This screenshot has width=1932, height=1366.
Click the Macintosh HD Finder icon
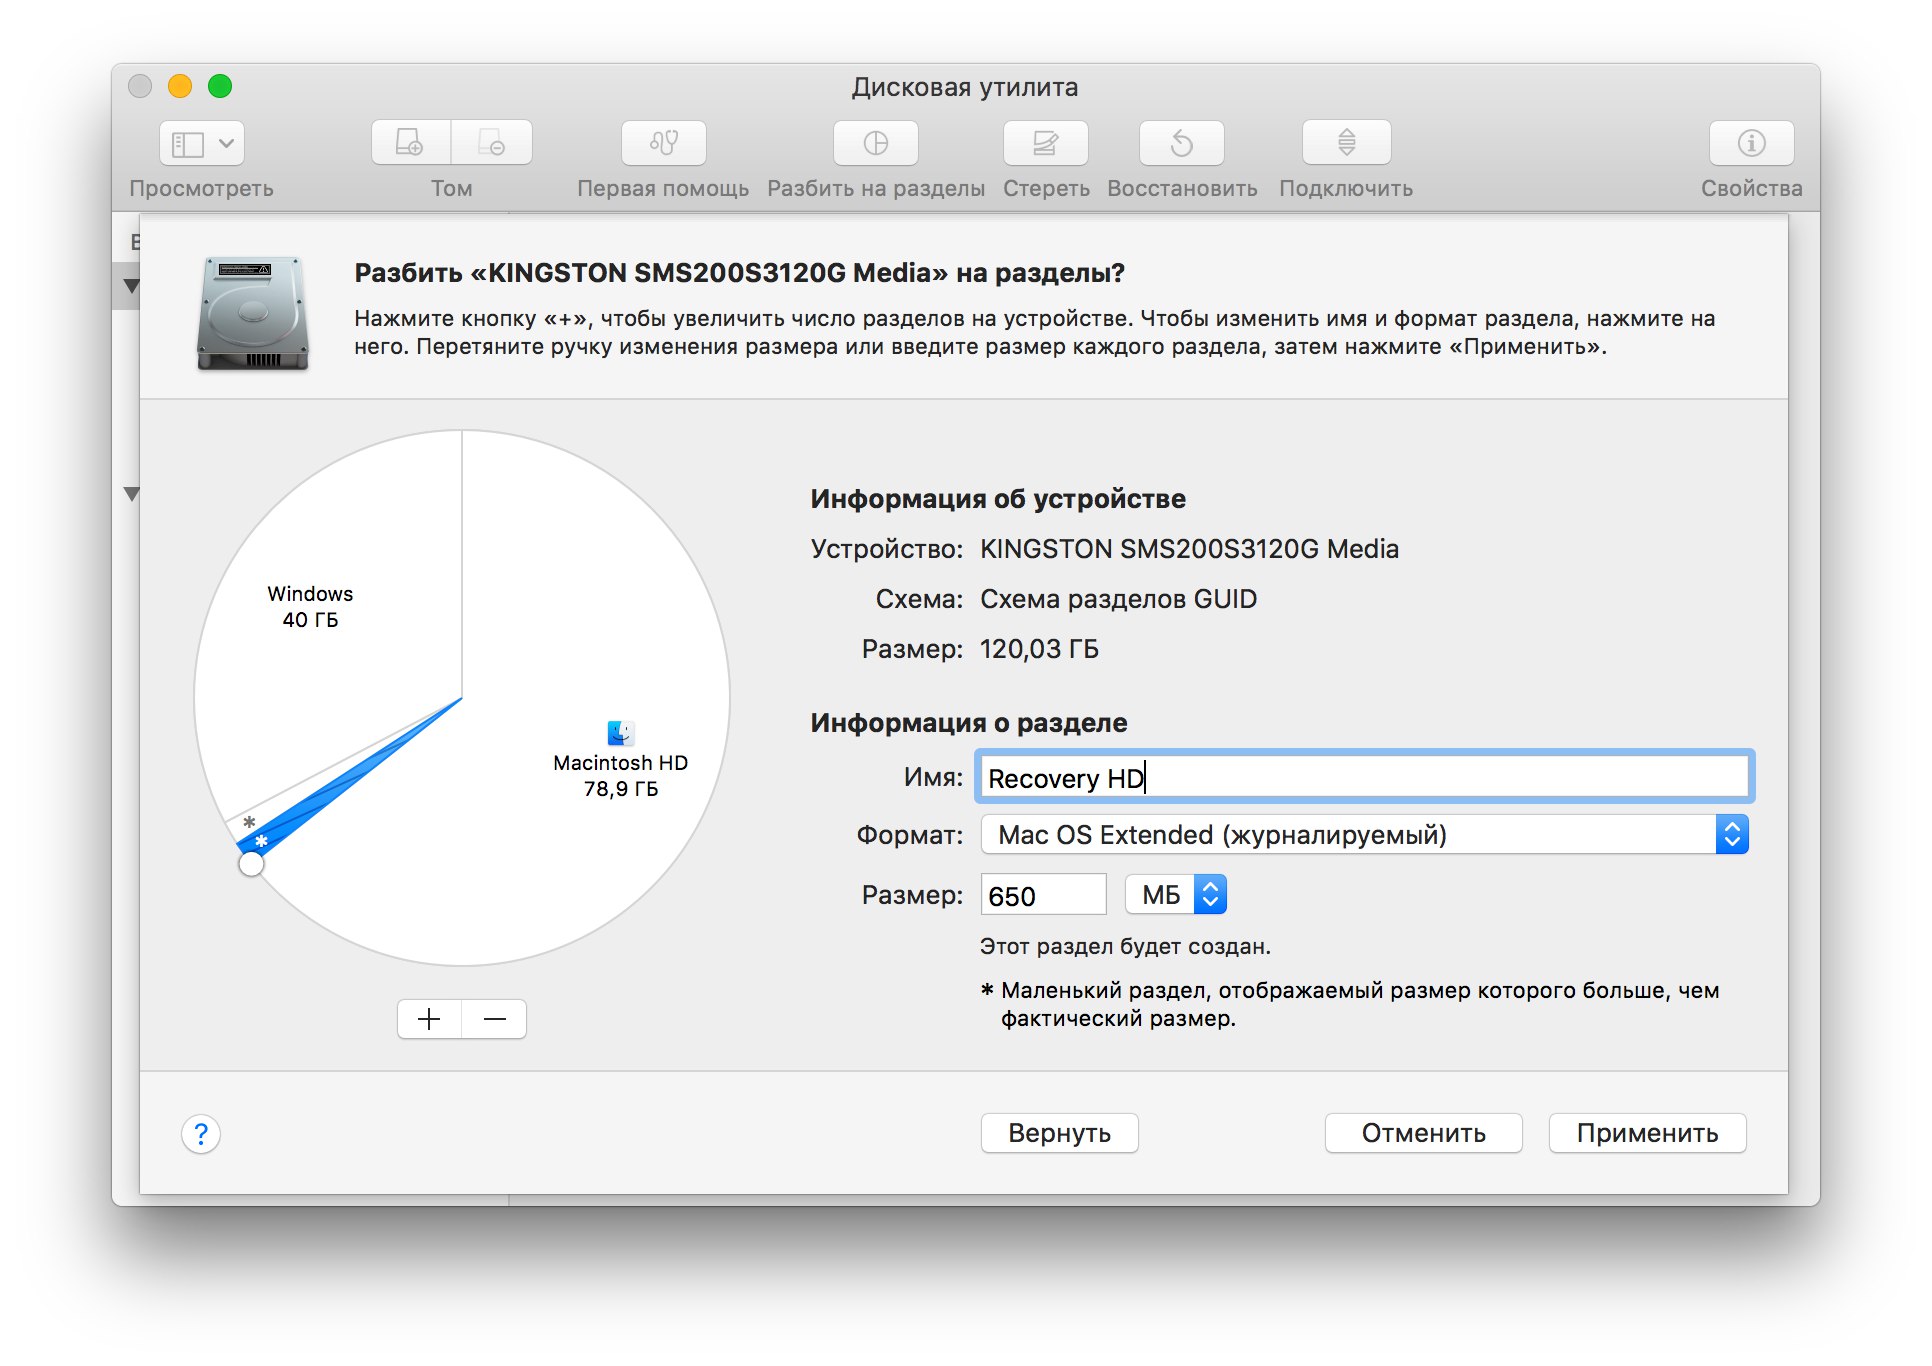click(x=621, y=732)
